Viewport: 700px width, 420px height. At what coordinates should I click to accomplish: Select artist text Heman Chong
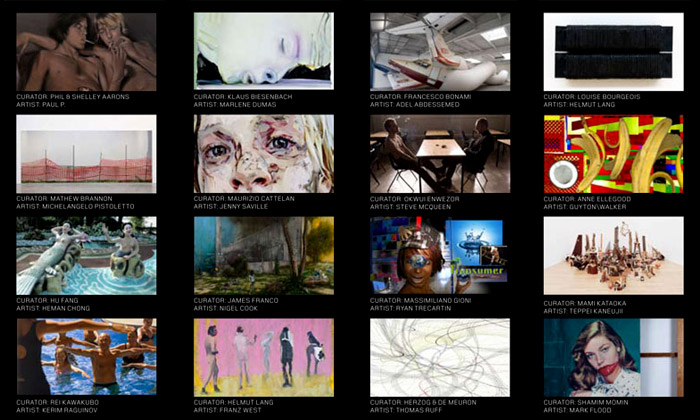tap(53, 308)
